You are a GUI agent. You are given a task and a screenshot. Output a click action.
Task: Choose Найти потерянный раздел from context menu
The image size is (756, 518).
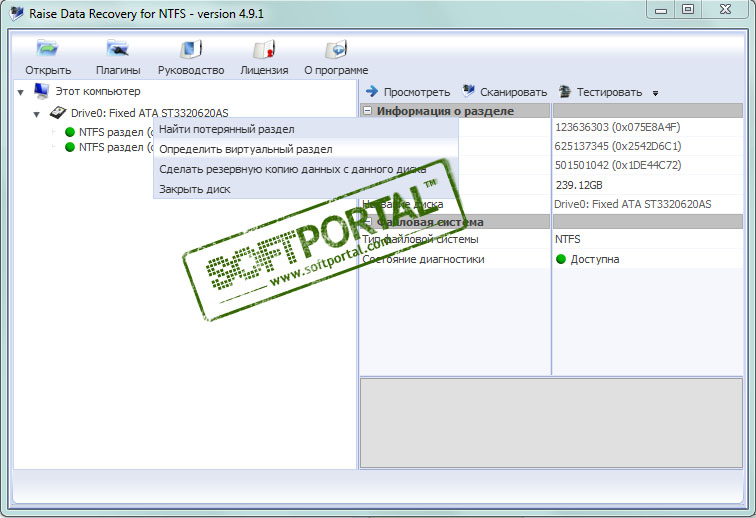pos(306,129)
